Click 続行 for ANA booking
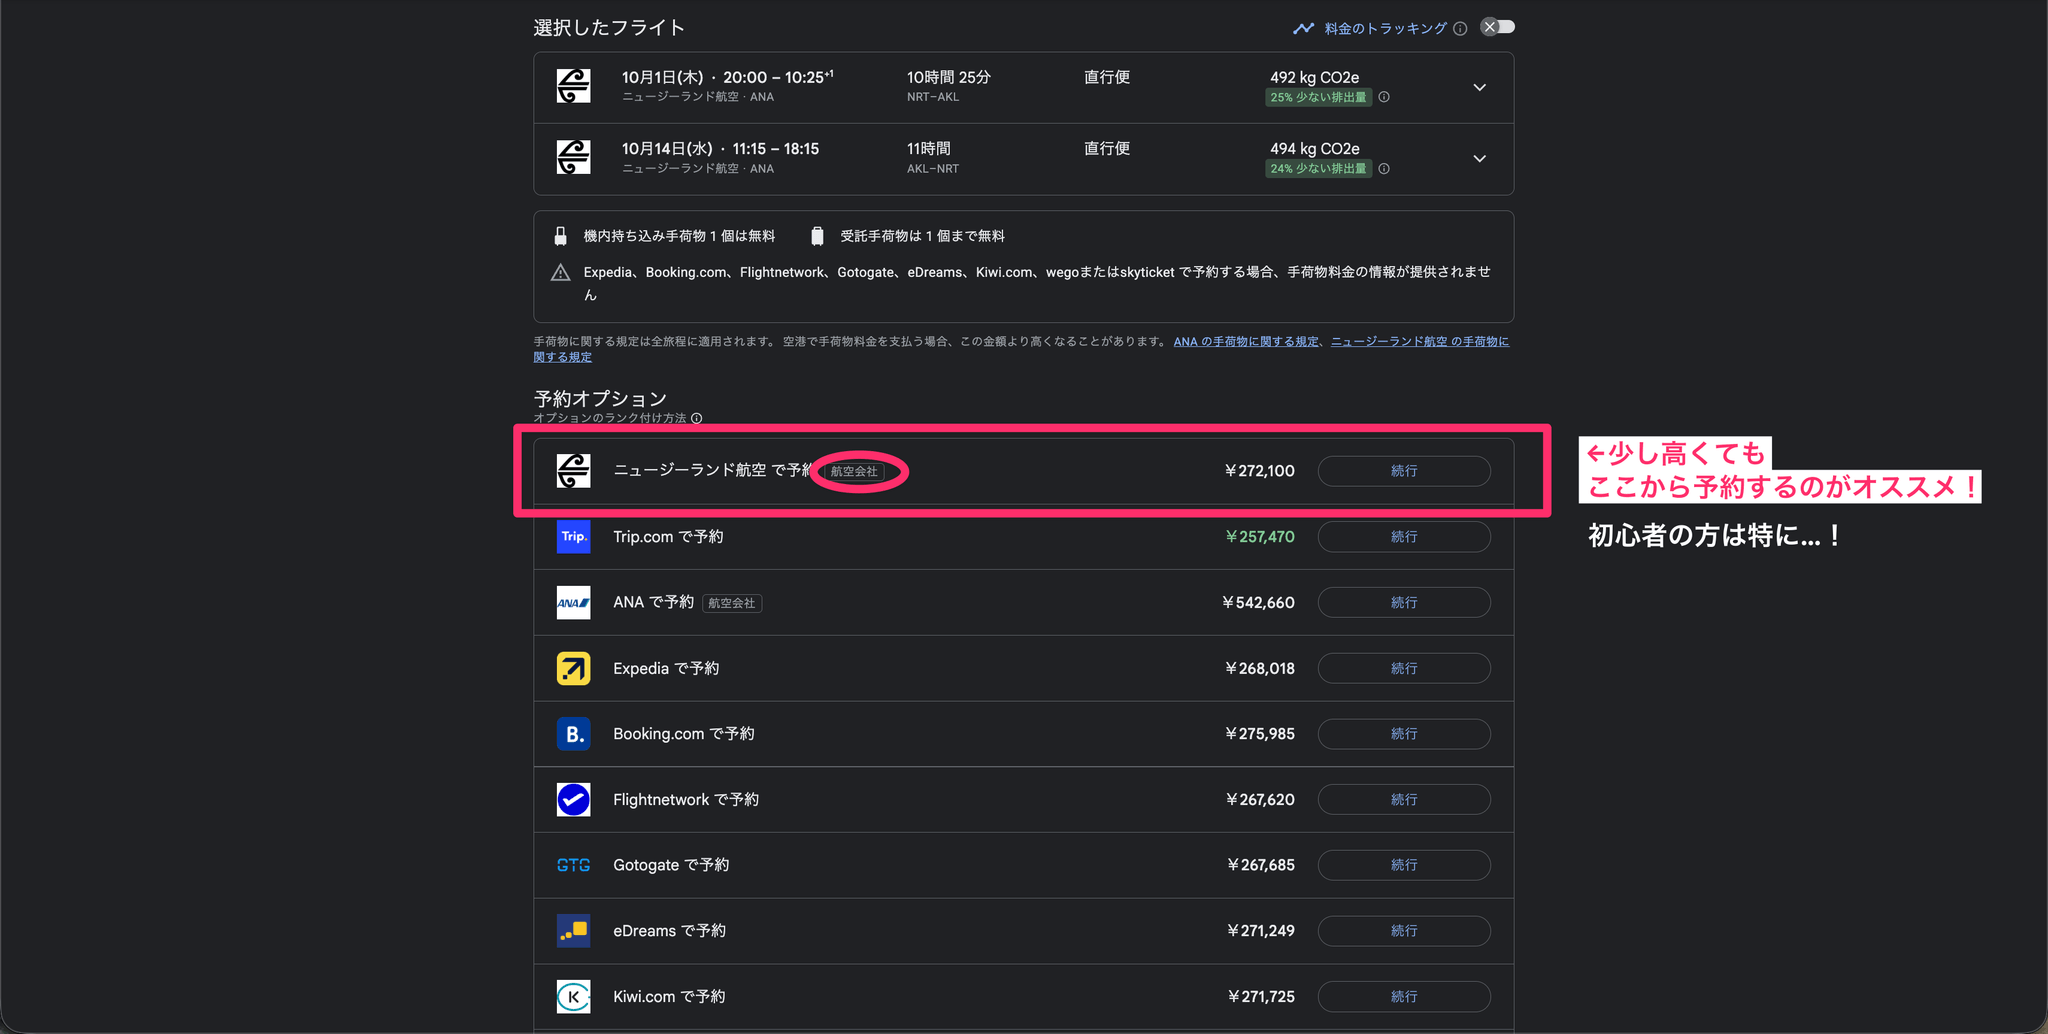Image resolution: width=2048 pixels, height=1034 pixels. [x=1404, y=603]
